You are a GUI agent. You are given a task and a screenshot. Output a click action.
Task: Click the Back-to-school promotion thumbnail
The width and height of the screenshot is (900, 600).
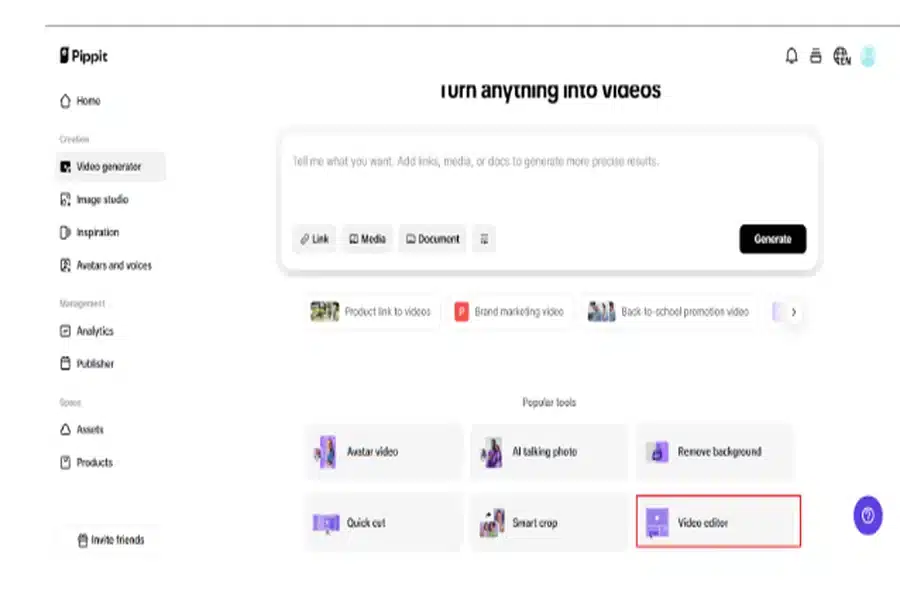[602, 312]
